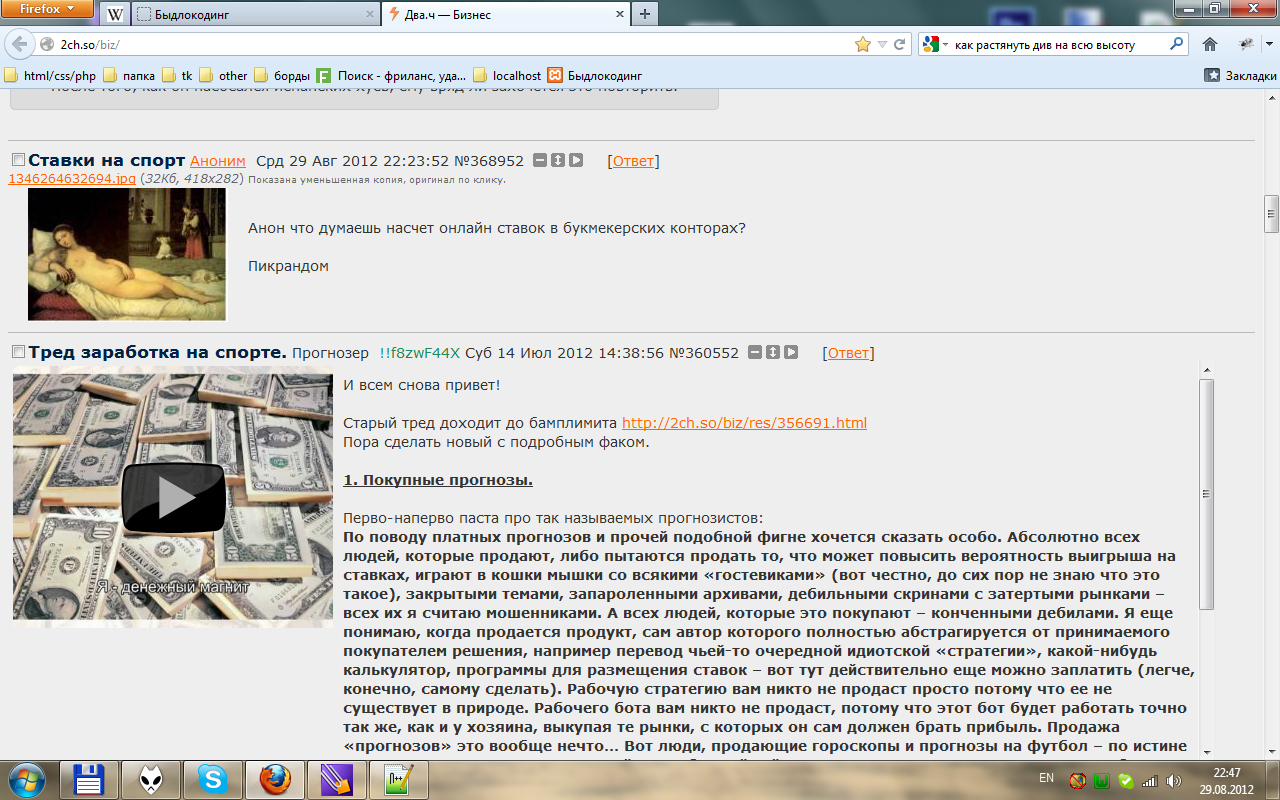Close the Быдлокодинг tab
Image resolution: width=1280 pixels, height=800 pixels.
pos(370,15)
